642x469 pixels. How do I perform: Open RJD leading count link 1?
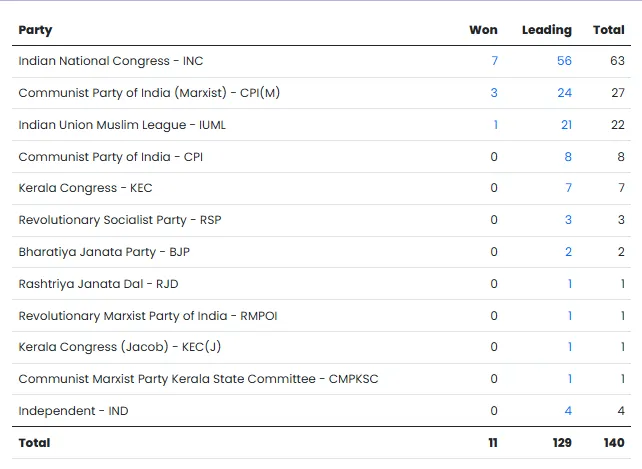pyautogui.click(x=570, y=284)
